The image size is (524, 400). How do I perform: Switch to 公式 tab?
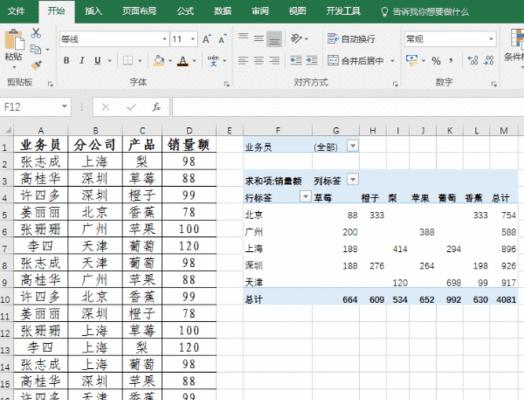[185, 11]
